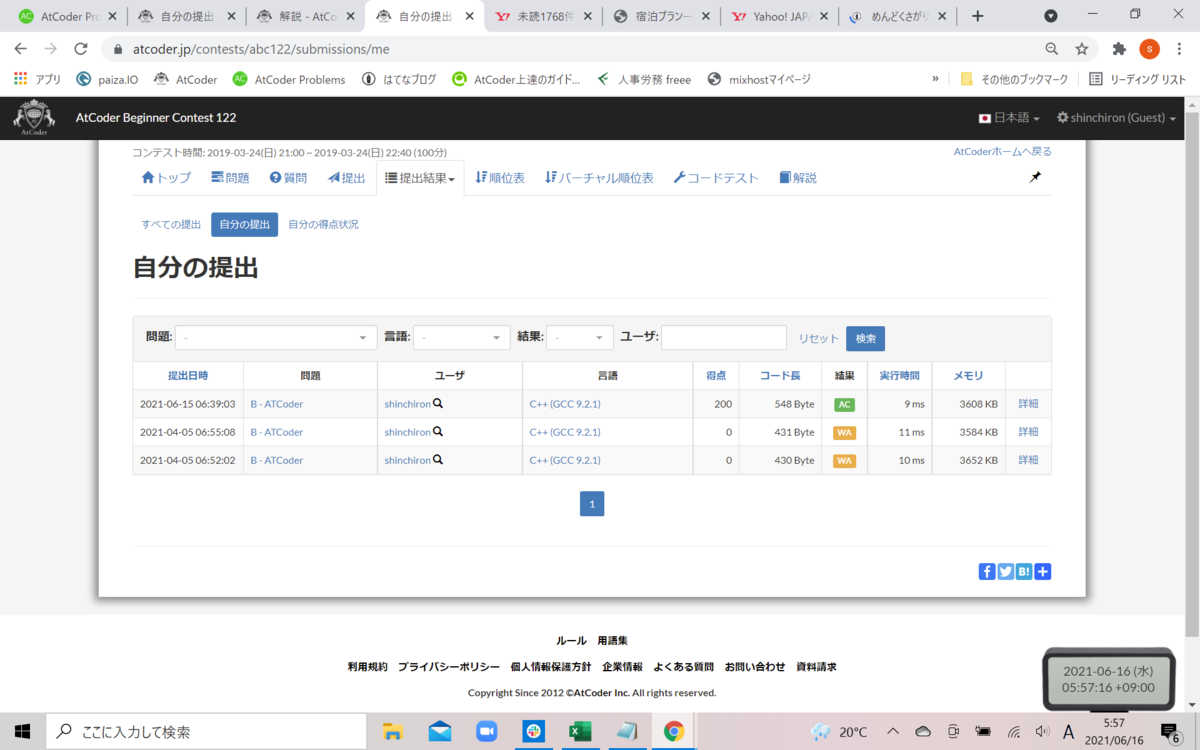Click the AtCoder logo in the header
This screenshot has height=750, width=1200.
pos(33,117)
